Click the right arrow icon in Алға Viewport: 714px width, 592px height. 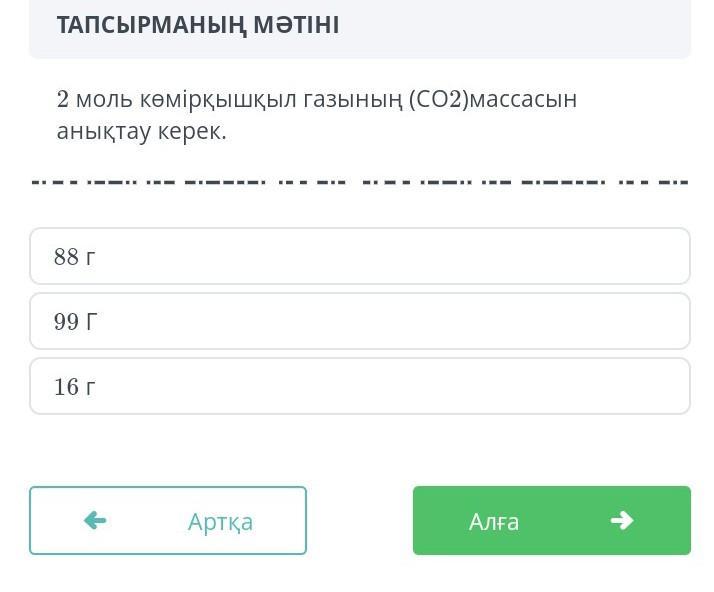click(x=622, y=520)
